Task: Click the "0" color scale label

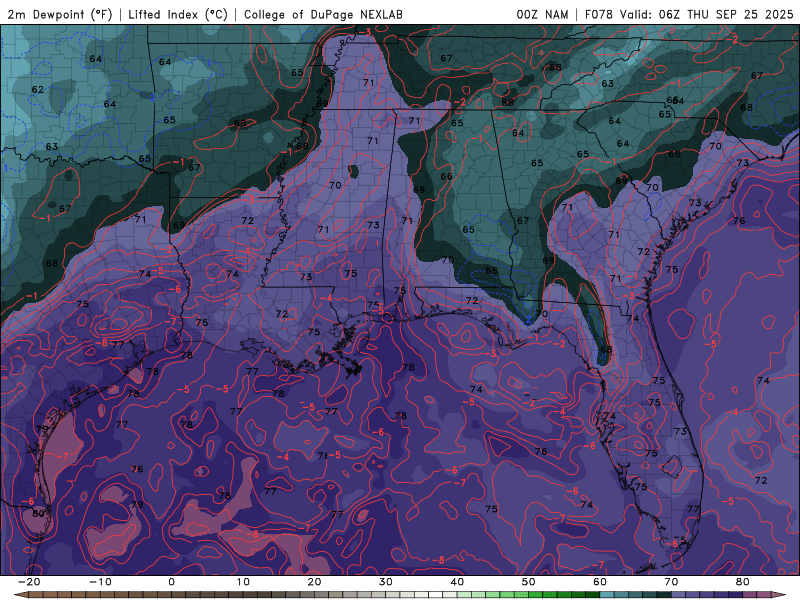Action: click(x=171, y=582)
